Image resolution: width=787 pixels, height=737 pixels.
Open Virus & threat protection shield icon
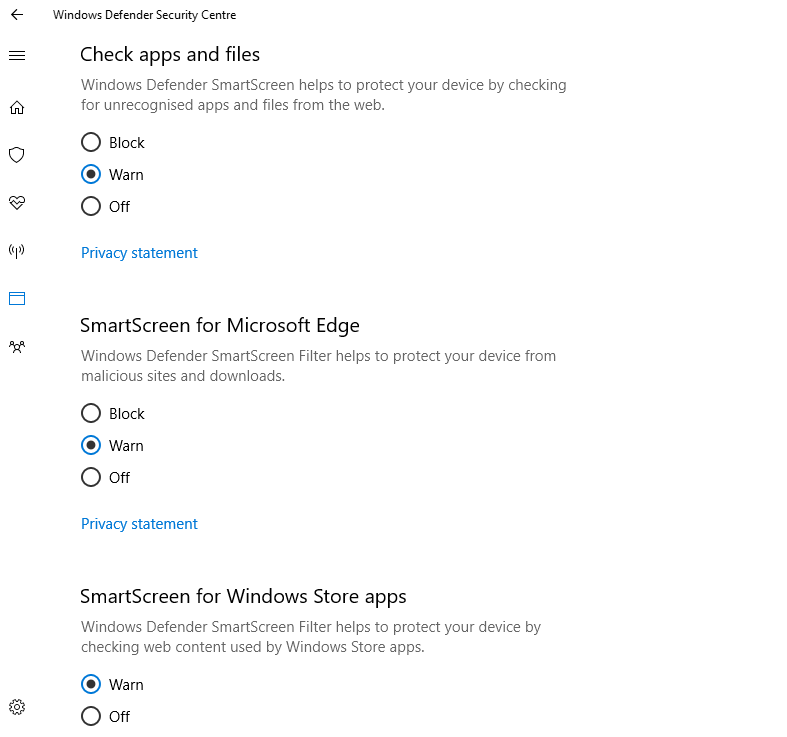17,155
